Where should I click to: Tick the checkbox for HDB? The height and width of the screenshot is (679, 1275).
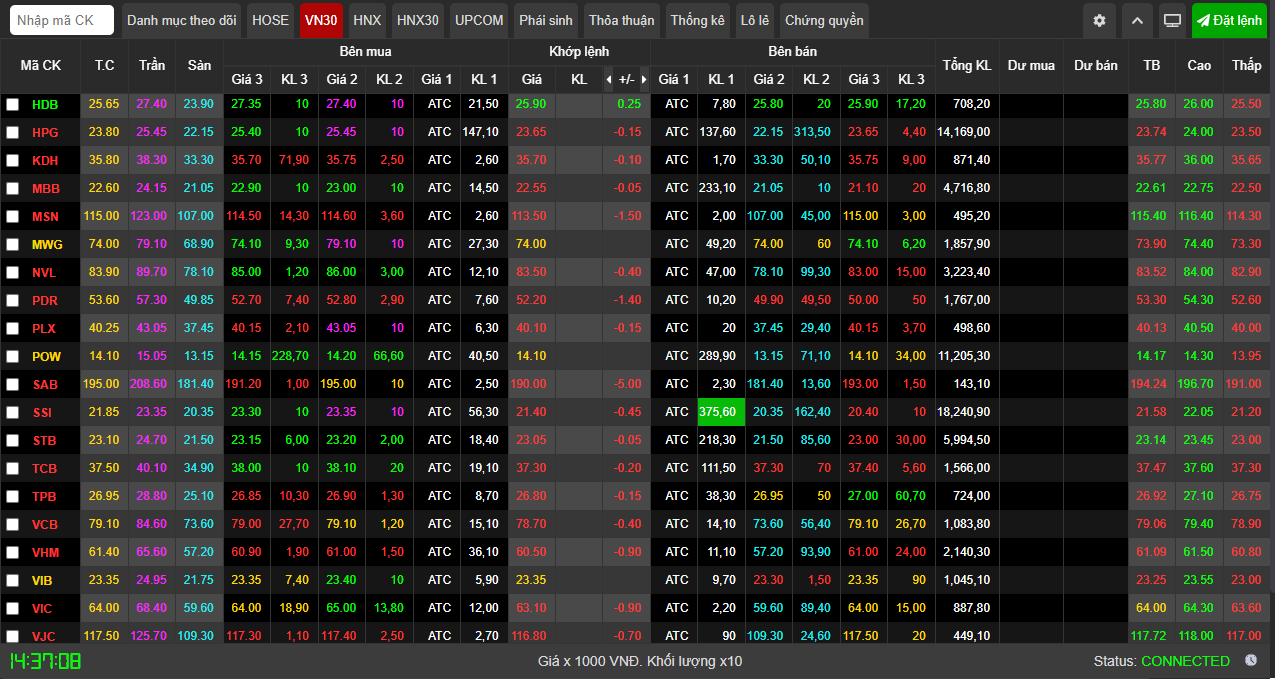(13, 104)
